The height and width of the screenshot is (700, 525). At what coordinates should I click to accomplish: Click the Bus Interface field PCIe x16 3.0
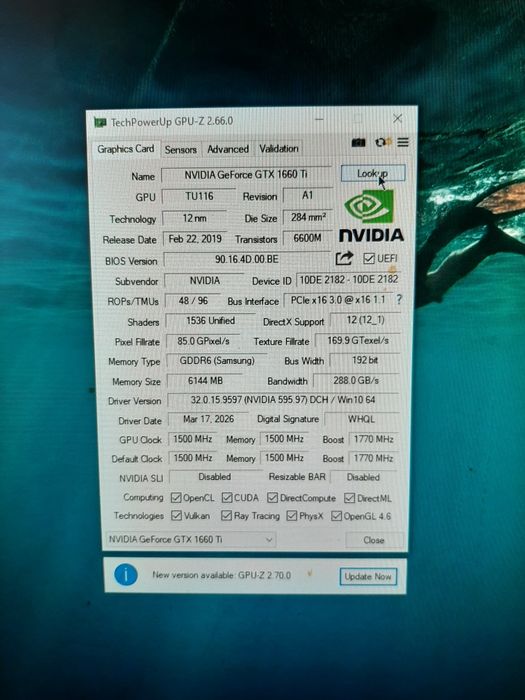click(x=338, y=300)
